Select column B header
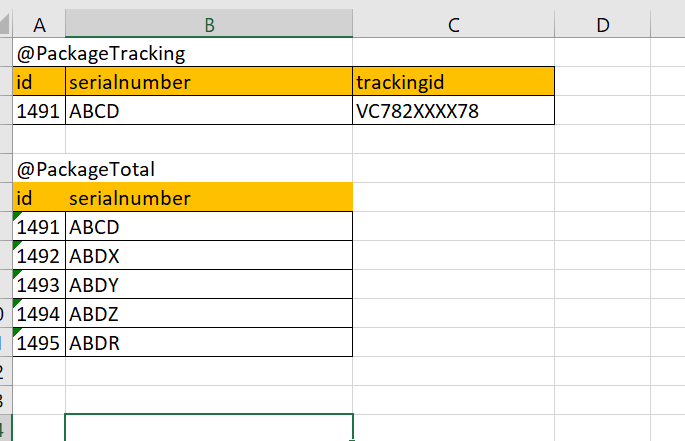The image size is (685, 441). 209,25
